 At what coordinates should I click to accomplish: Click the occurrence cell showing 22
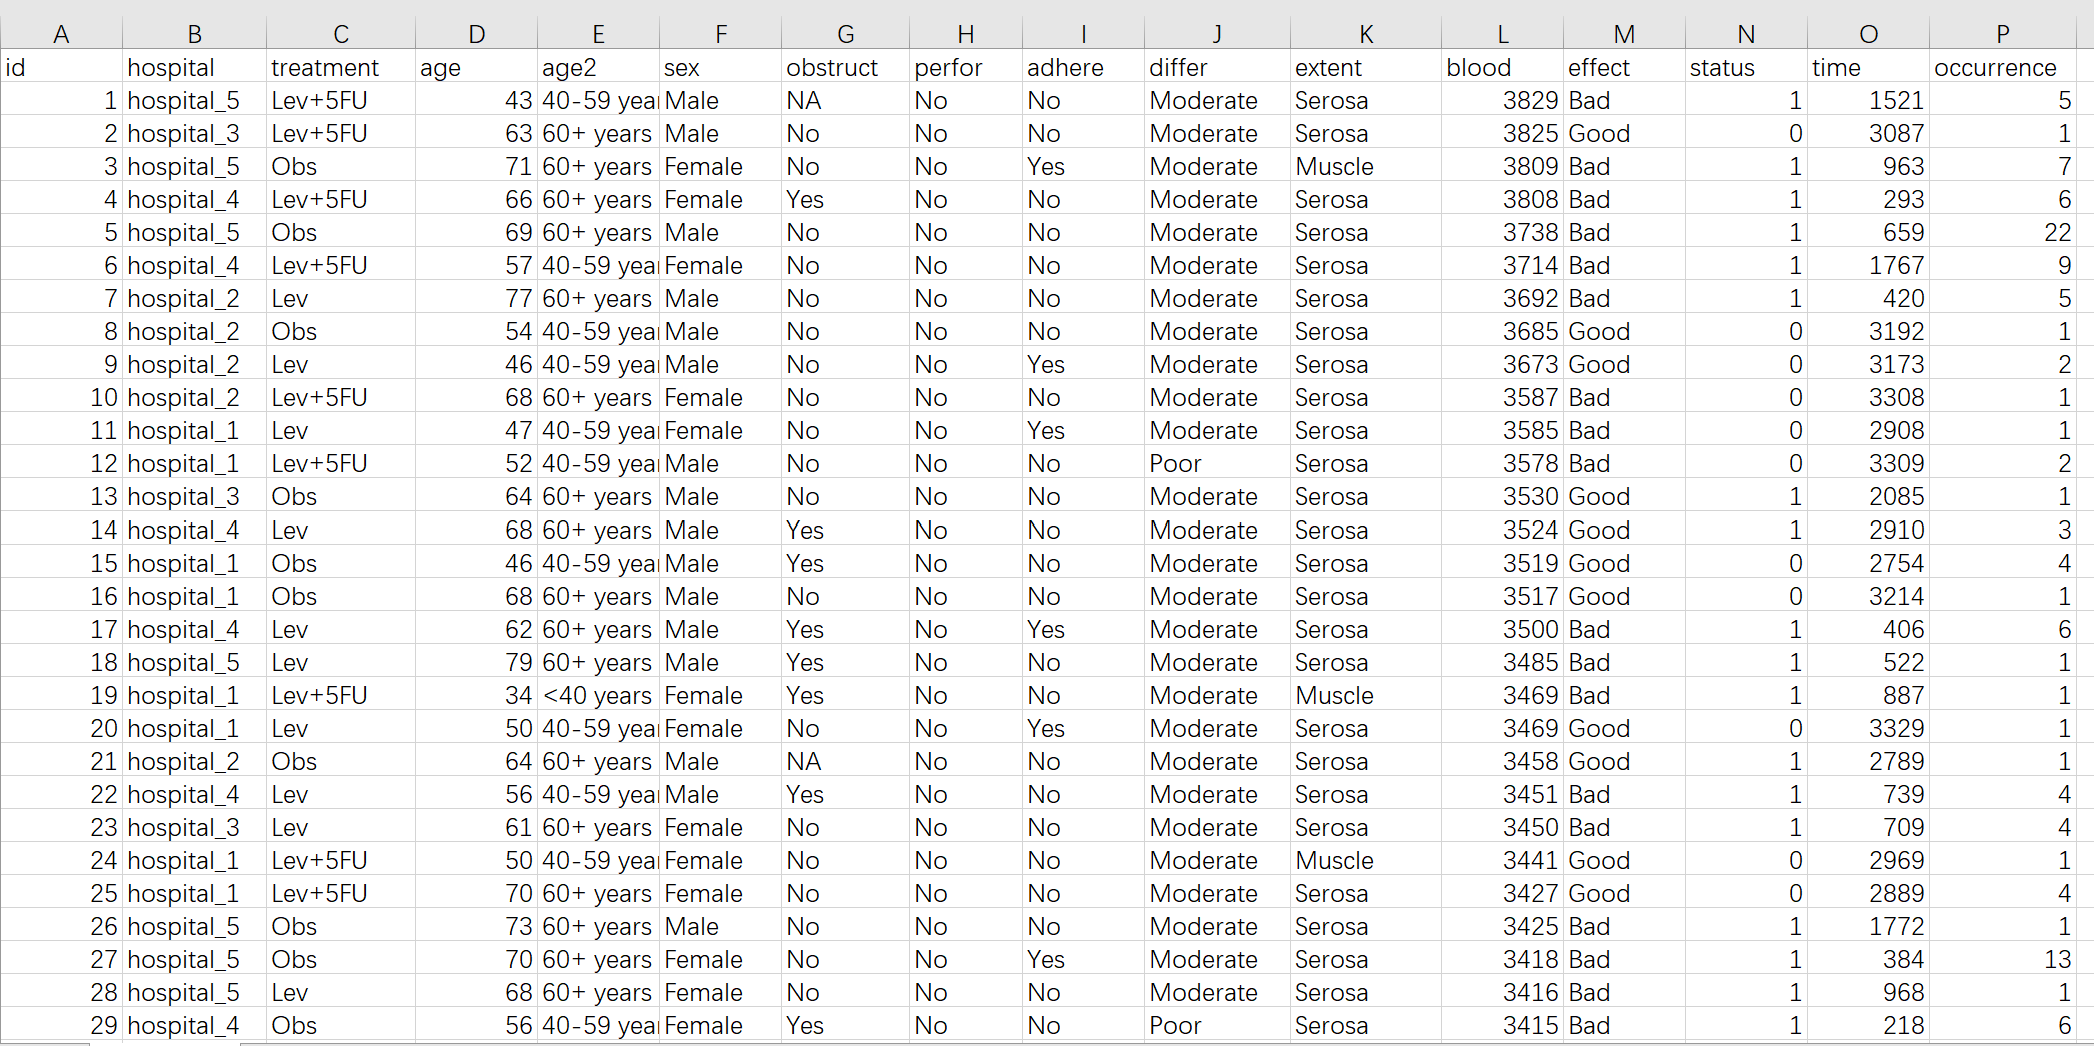(x=2002, y=233)
